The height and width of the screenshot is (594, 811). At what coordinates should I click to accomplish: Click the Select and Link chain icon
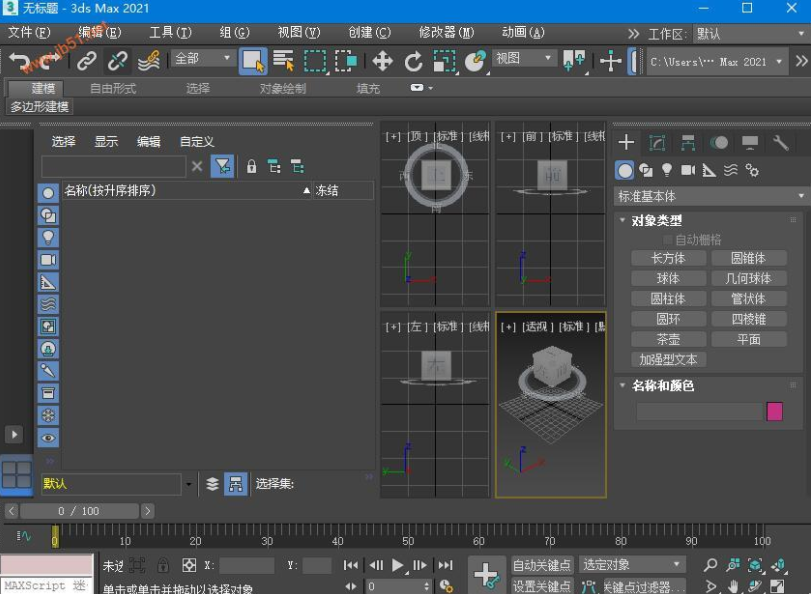[x=86, y=62]
